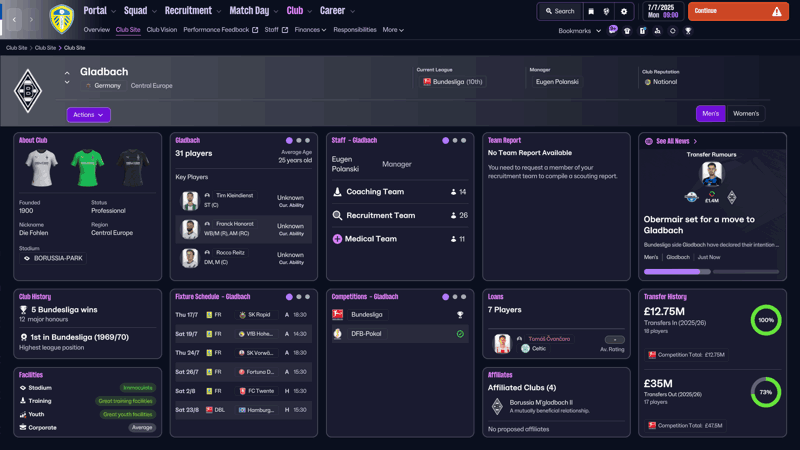The height and width of the screenshot is (450, 800).
Task: Open the scouting circle shortcut icon
Action: point(672,31)
